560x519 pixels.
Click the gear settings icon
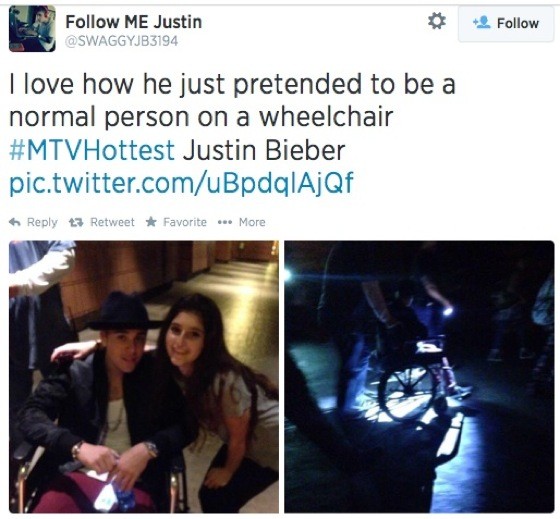pos(436,21)
